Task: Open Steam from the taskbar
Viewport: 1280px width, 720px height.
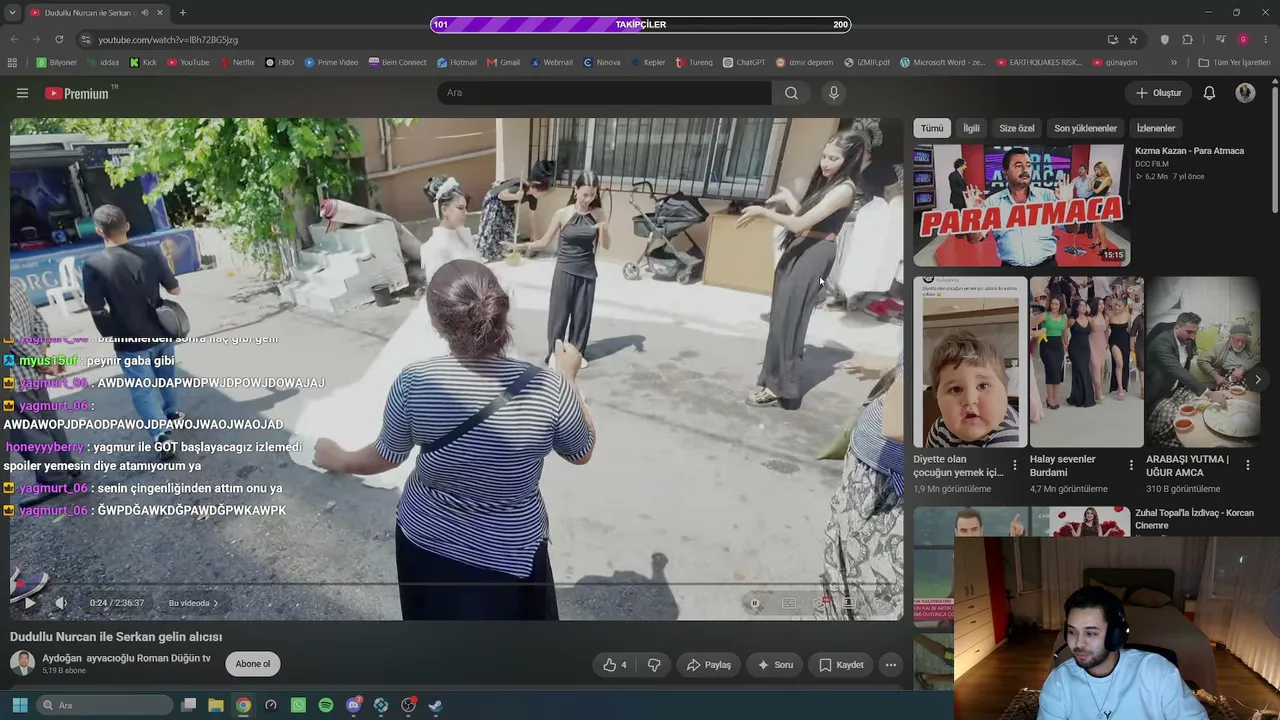Action: (436, 705)
